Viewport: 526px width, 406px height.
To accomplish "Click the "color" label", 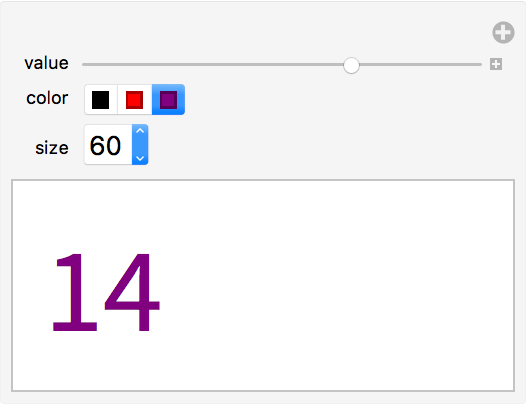I will [x=47, y=98].
